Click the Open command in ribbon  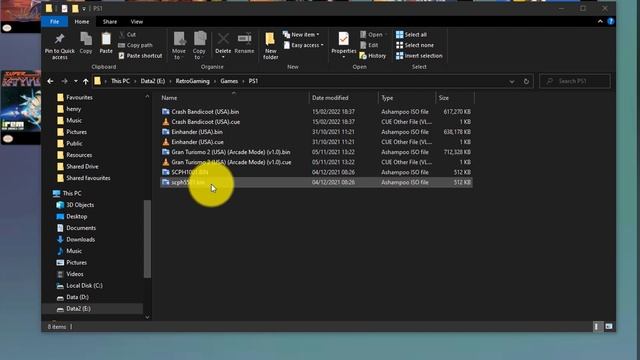click(372, 35)
